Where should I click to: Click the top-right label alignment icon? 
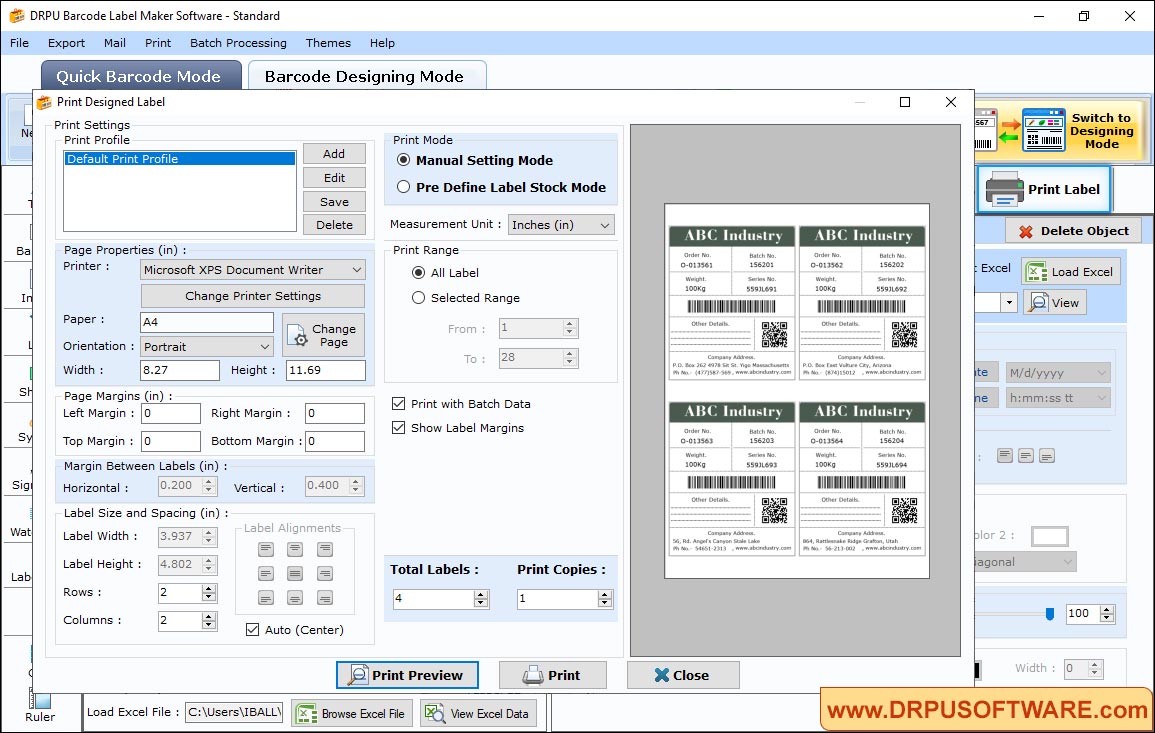(x=325, y=550)
